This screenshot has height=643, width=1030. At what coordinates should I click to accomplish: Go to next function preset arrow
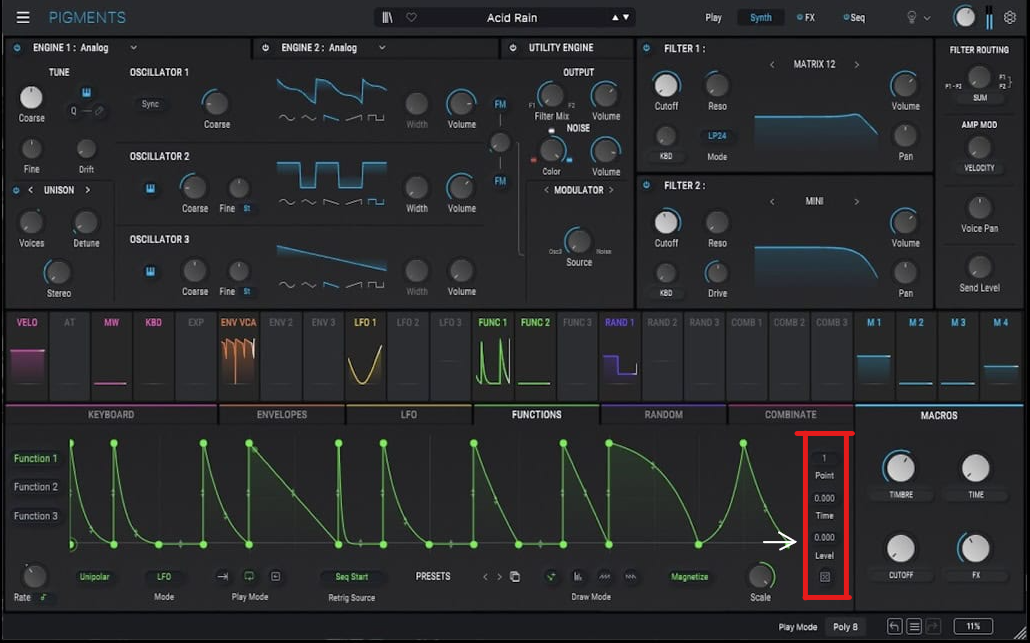pyautogui.click(x=499, y=577)
